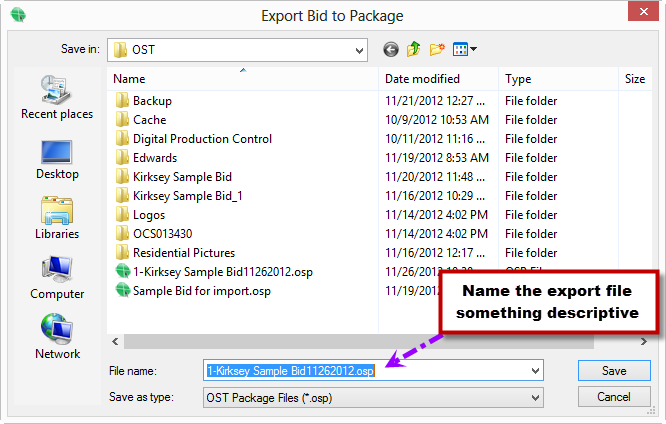666x424 pixels.
Task: Open Libraries in sidebar
Action: [x=57, y=218]
